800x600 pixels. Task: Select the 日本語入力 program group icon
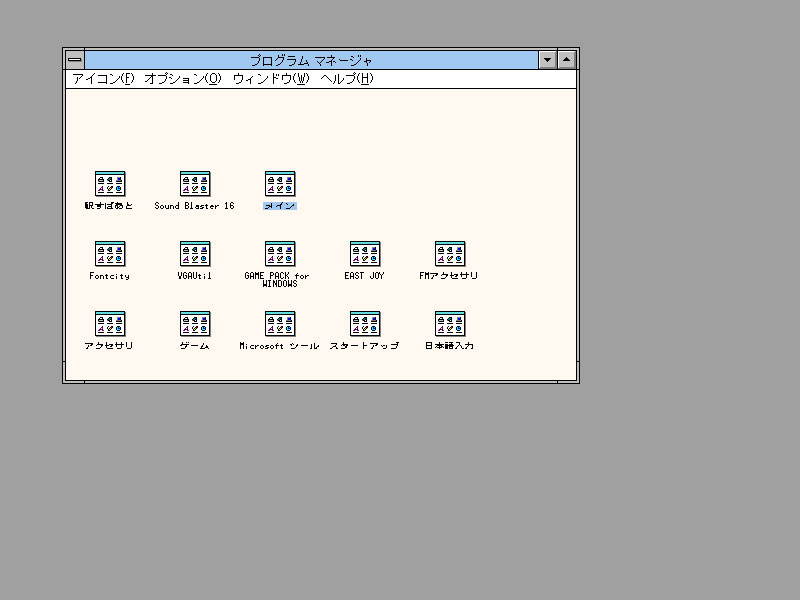450,323
